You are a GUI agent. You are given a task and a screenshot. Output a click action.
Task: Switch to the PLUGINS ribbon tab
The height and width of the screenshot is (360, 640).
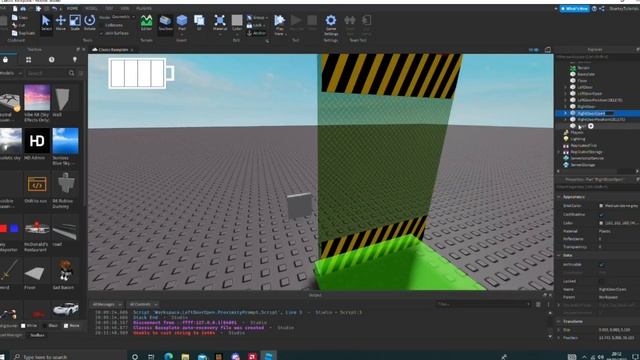pos(144,8)
